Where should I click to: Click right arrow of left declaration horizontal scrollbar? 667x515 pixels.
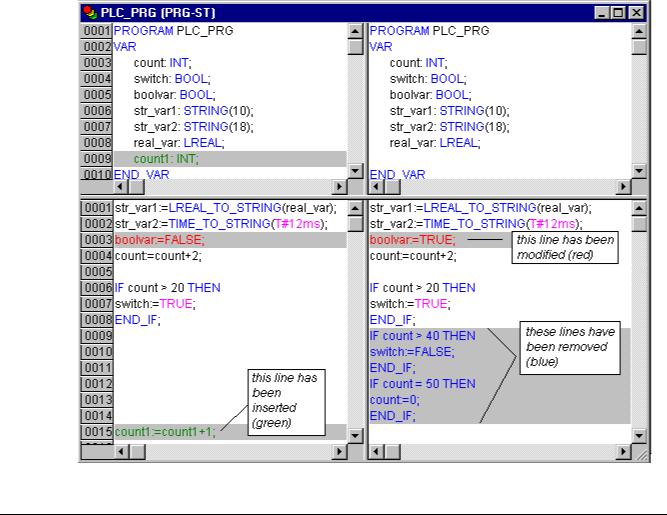click(339, 186)
